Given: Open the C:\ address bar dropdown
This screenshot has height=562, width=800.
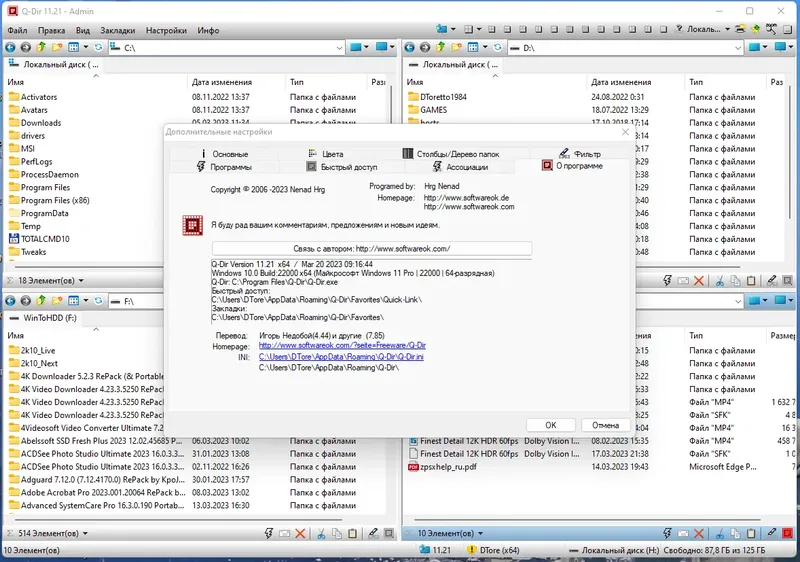Looking at the screenshot, I should coord(339,48).
